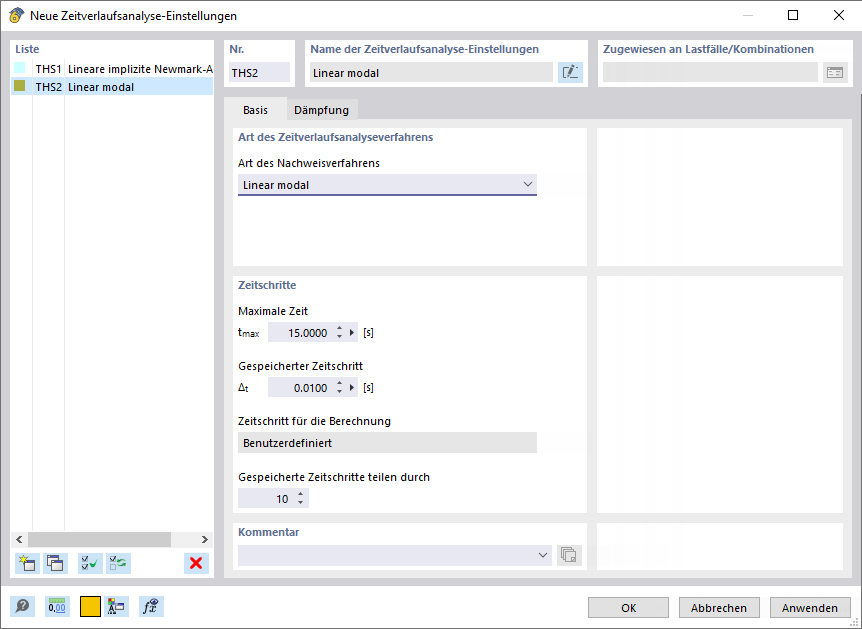
Task: Click the tmax 15.0000 input field
Action: click(301, 333)
